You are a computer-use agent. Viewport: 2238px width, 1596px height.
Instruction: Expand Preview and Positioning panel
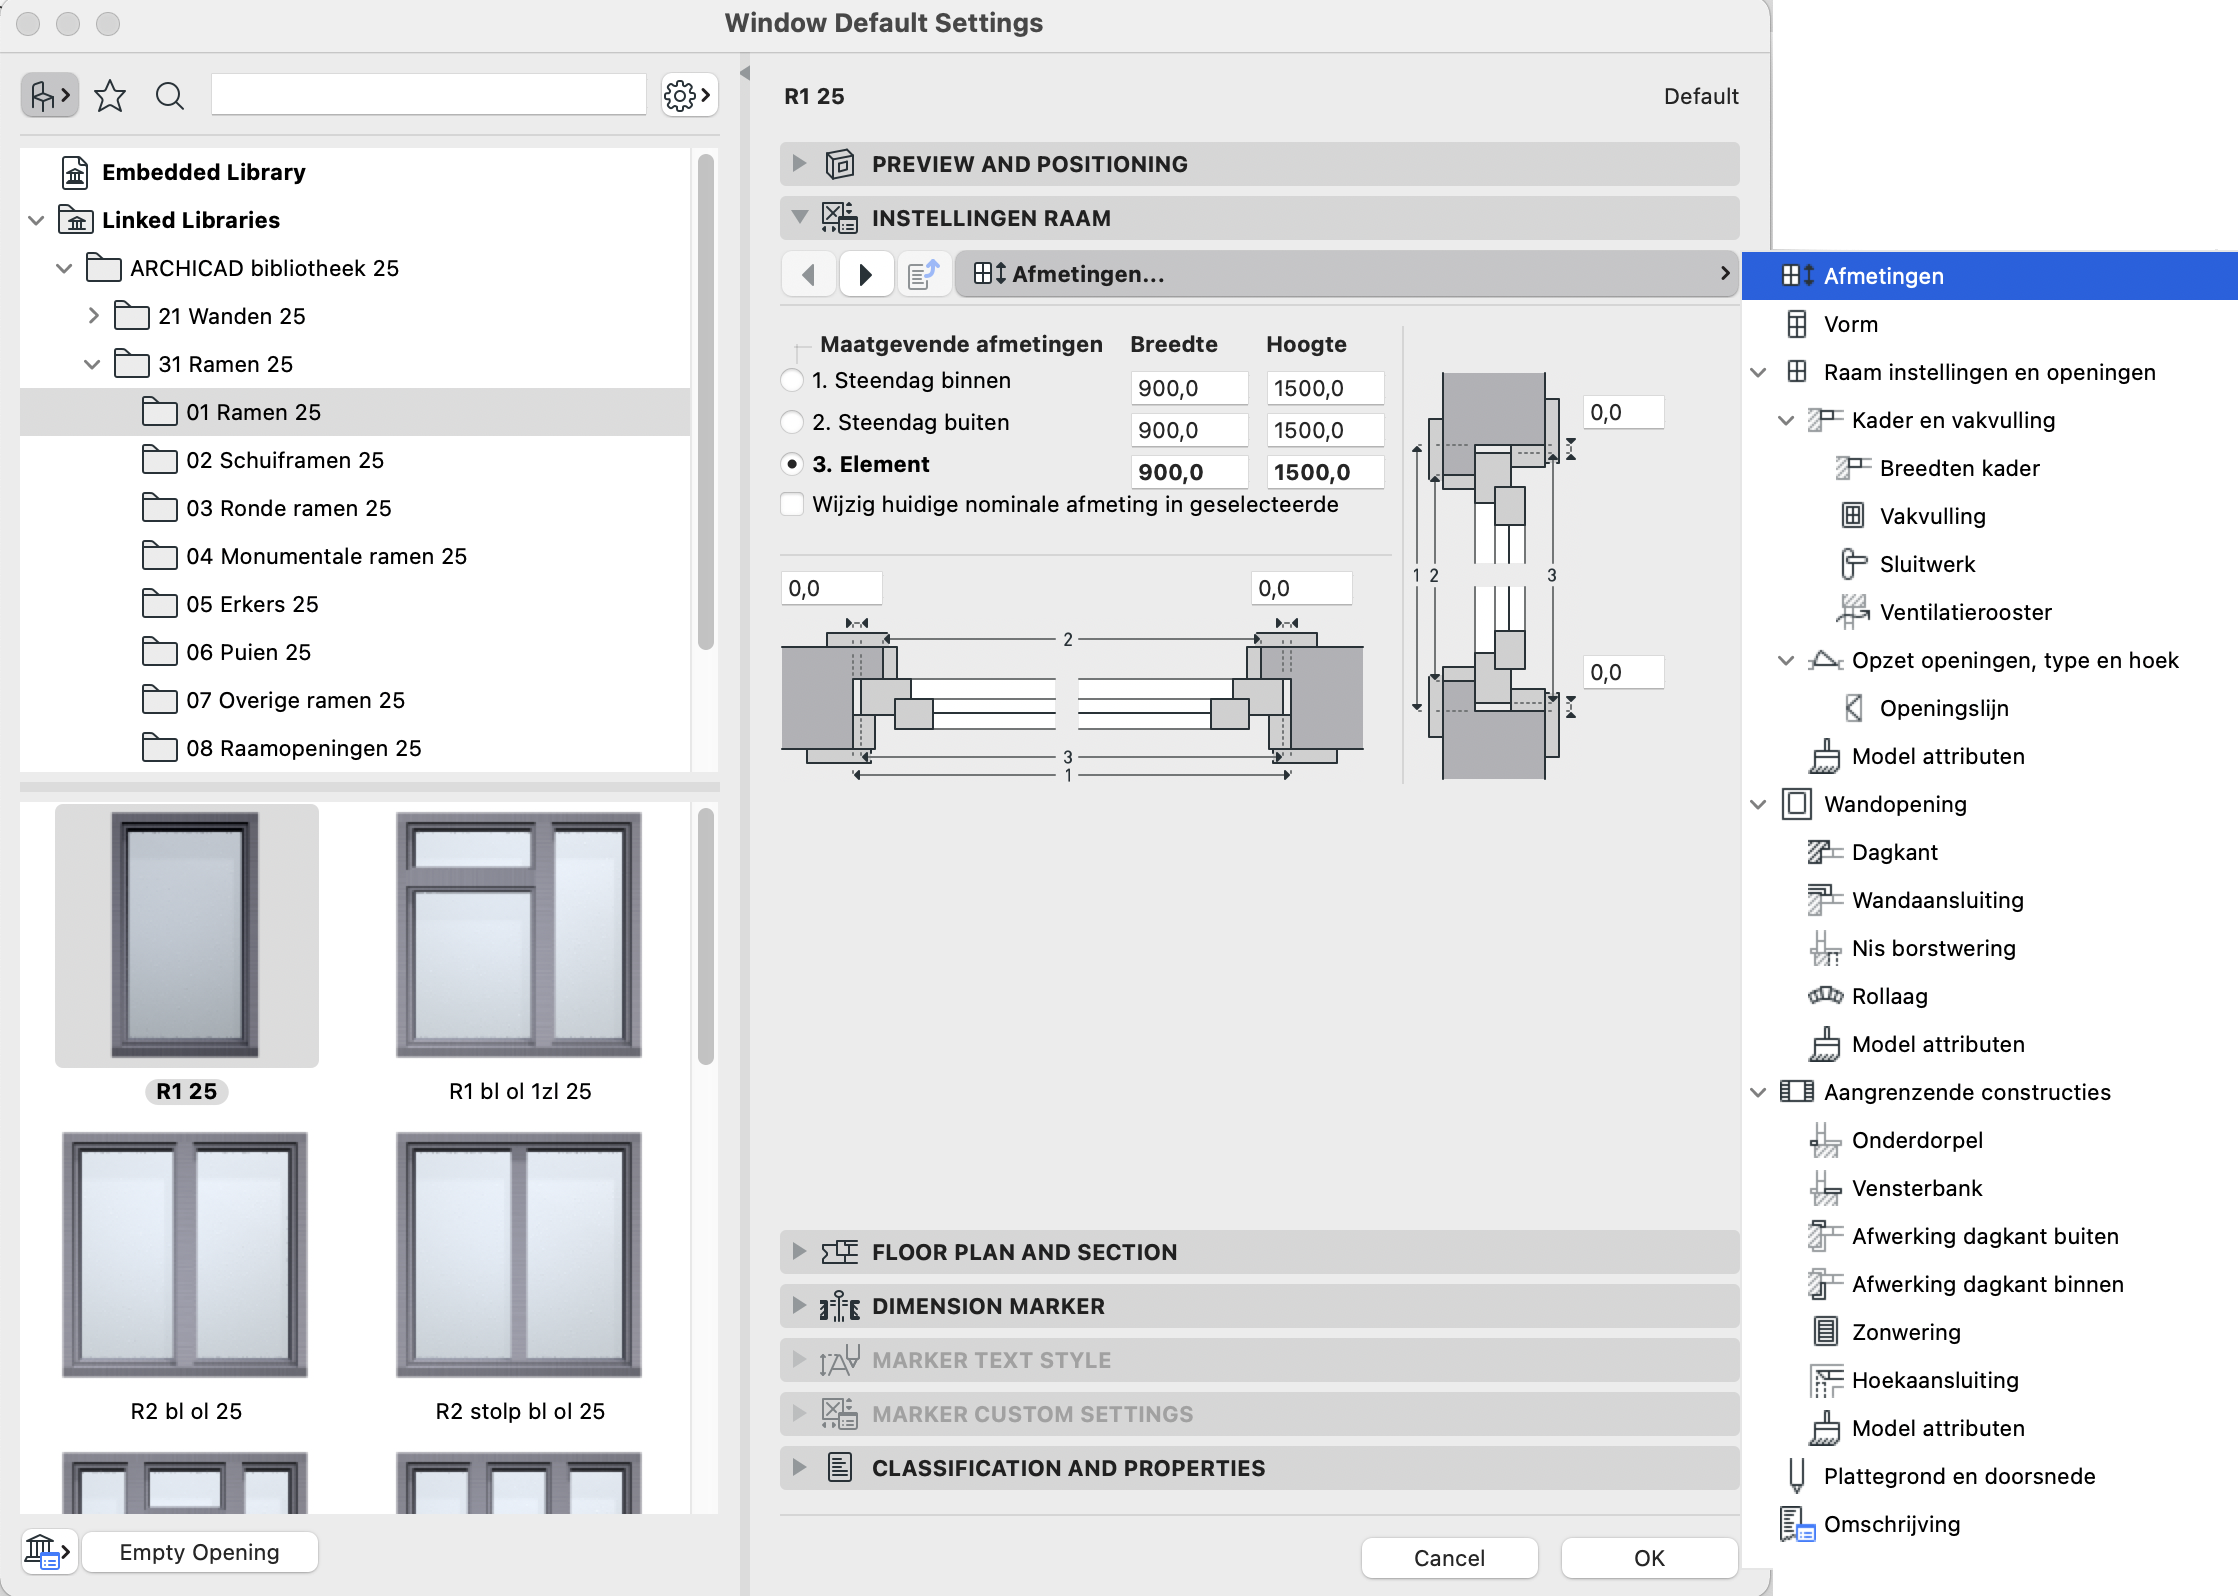pyautogui.click(x=798, y=163)
